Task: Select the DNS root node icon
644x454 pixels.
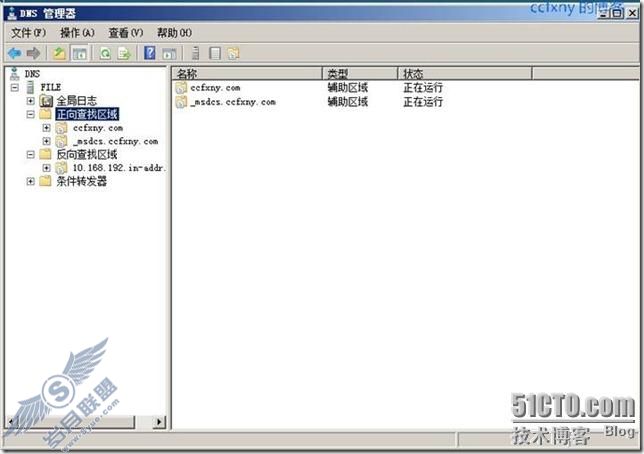Action: pyautogui.click(x=14, y=74)
